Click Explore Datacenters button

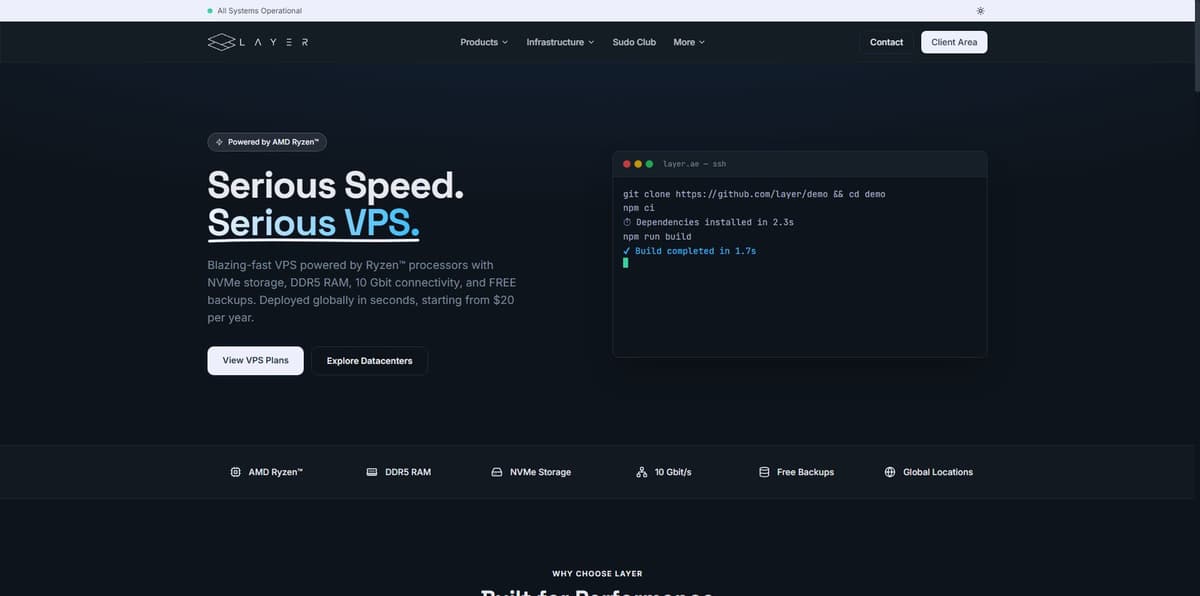369,360
